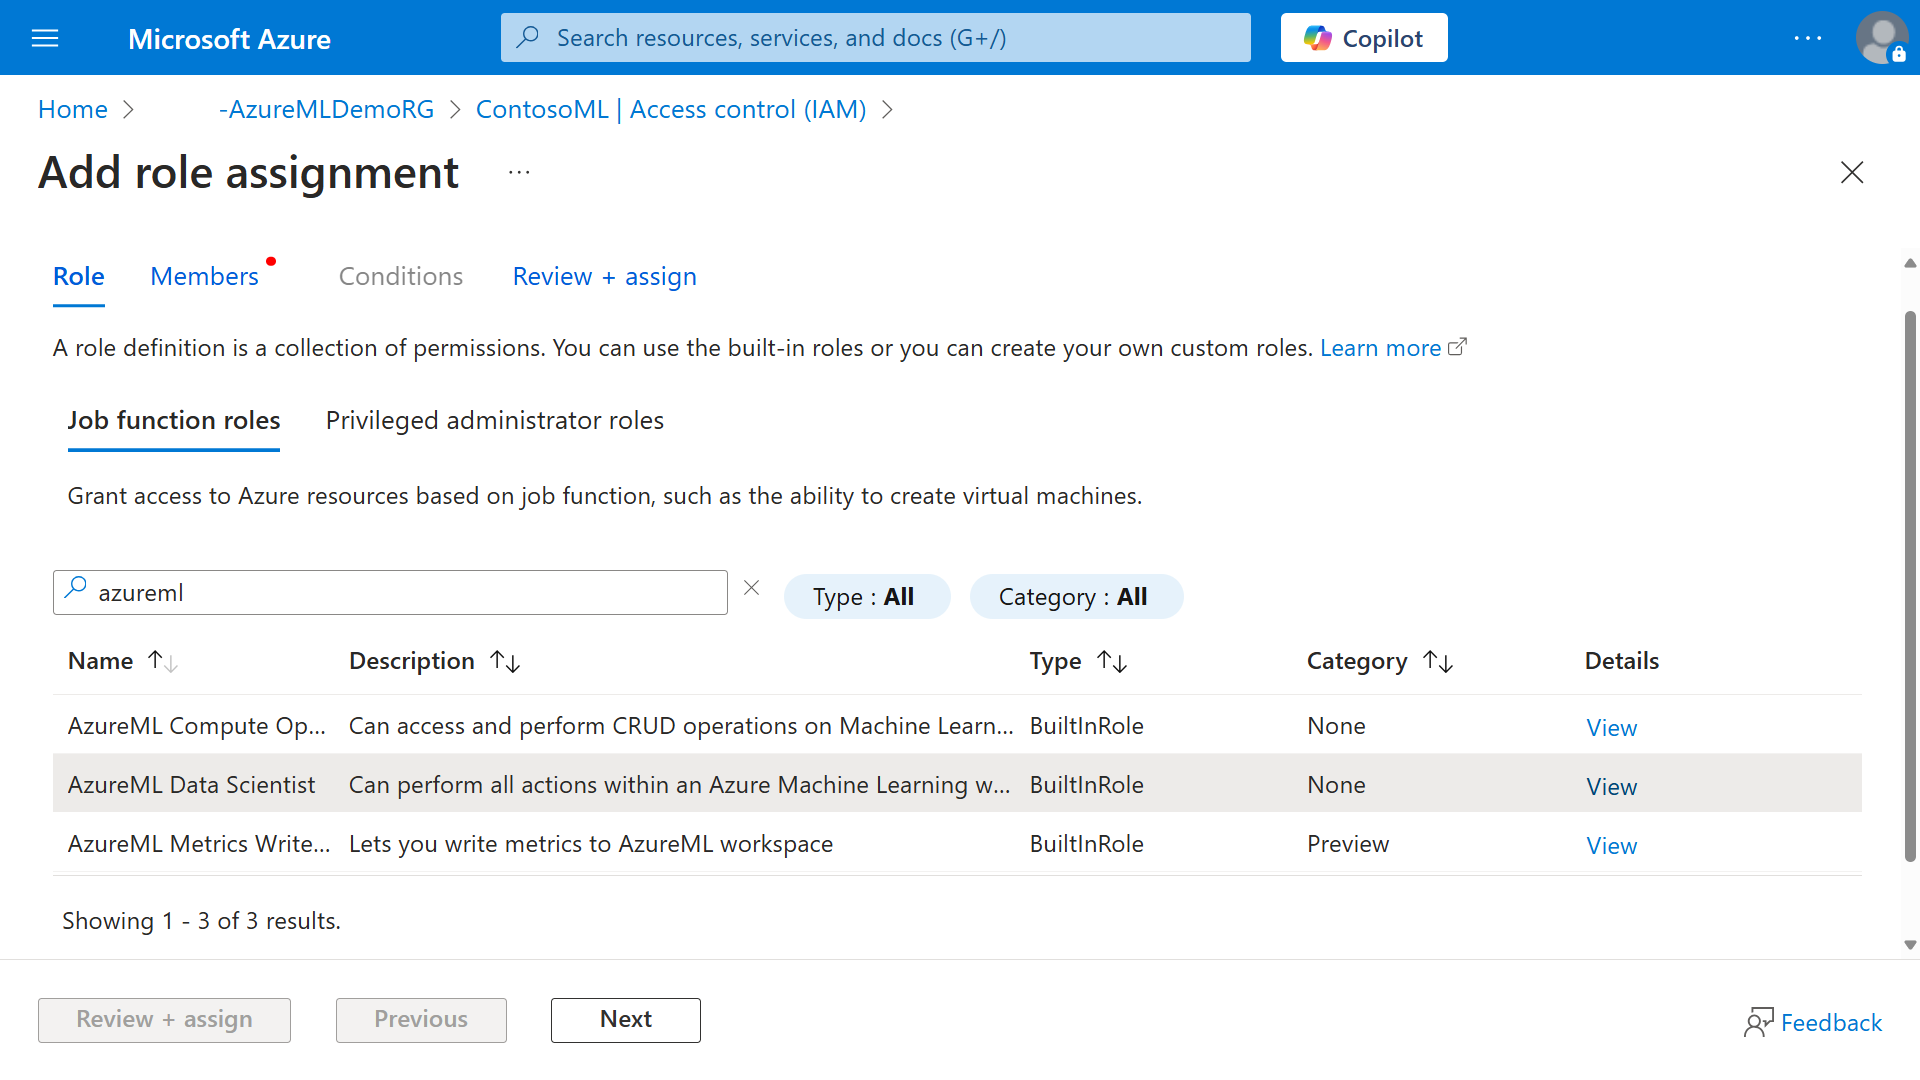Image resolution: width=1920 pixels, height=1080 pixels.
Task: Expand the breadcrumb chevron after Access control (IAM)
Action: pyautogui.click(x=888, y=110)
